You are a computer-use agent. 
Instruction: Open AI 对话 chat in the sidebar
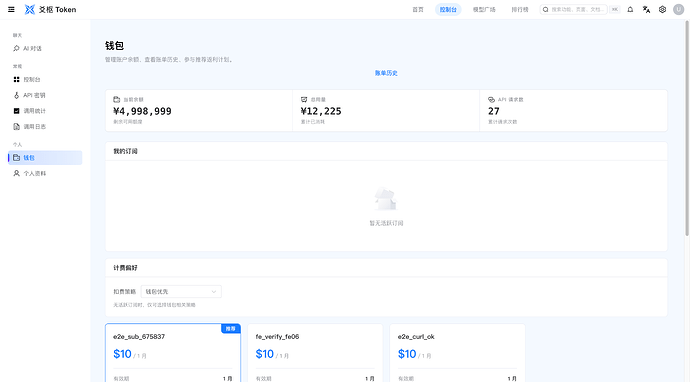(45, 48)
